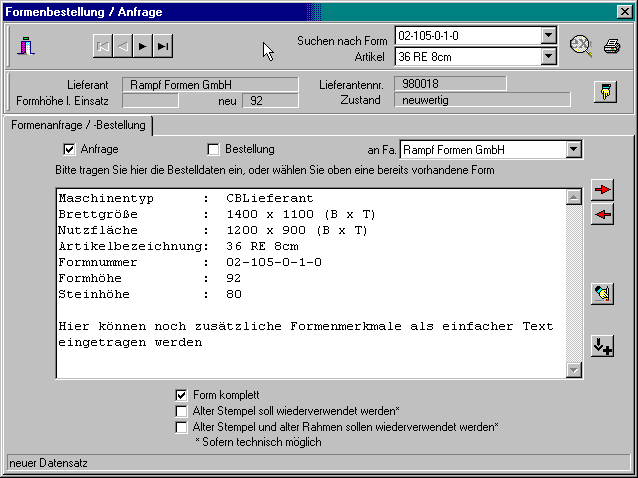Click the hand-writing edit icon

click(x=602, y=293)
